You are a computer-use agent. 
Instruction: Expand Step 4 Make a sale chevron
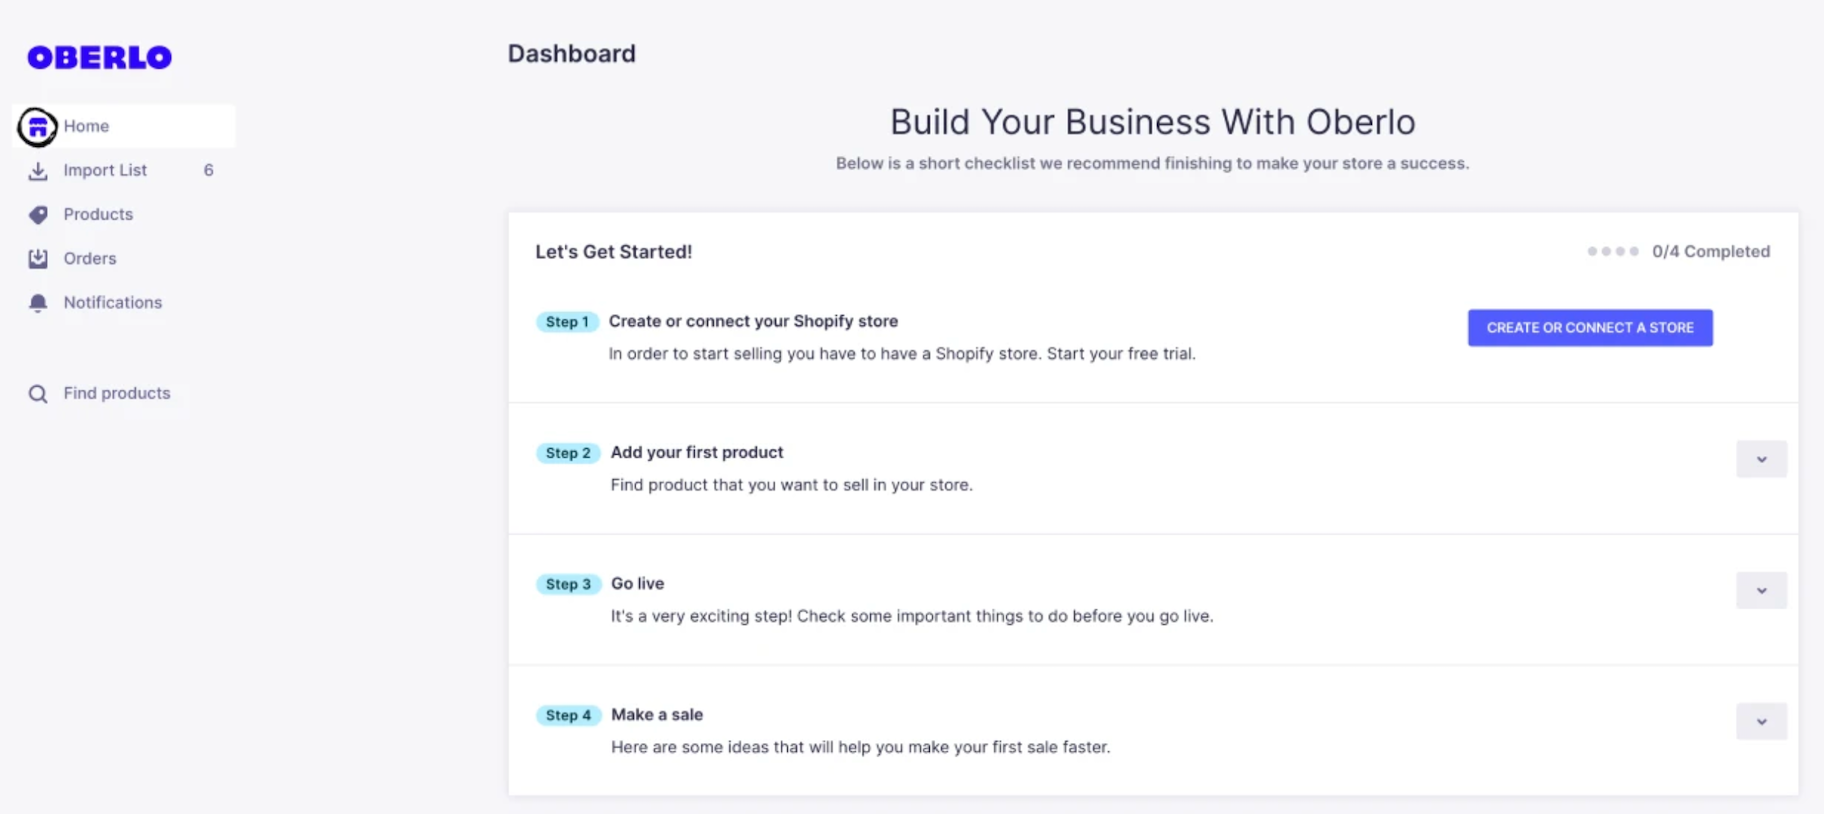1761,721
